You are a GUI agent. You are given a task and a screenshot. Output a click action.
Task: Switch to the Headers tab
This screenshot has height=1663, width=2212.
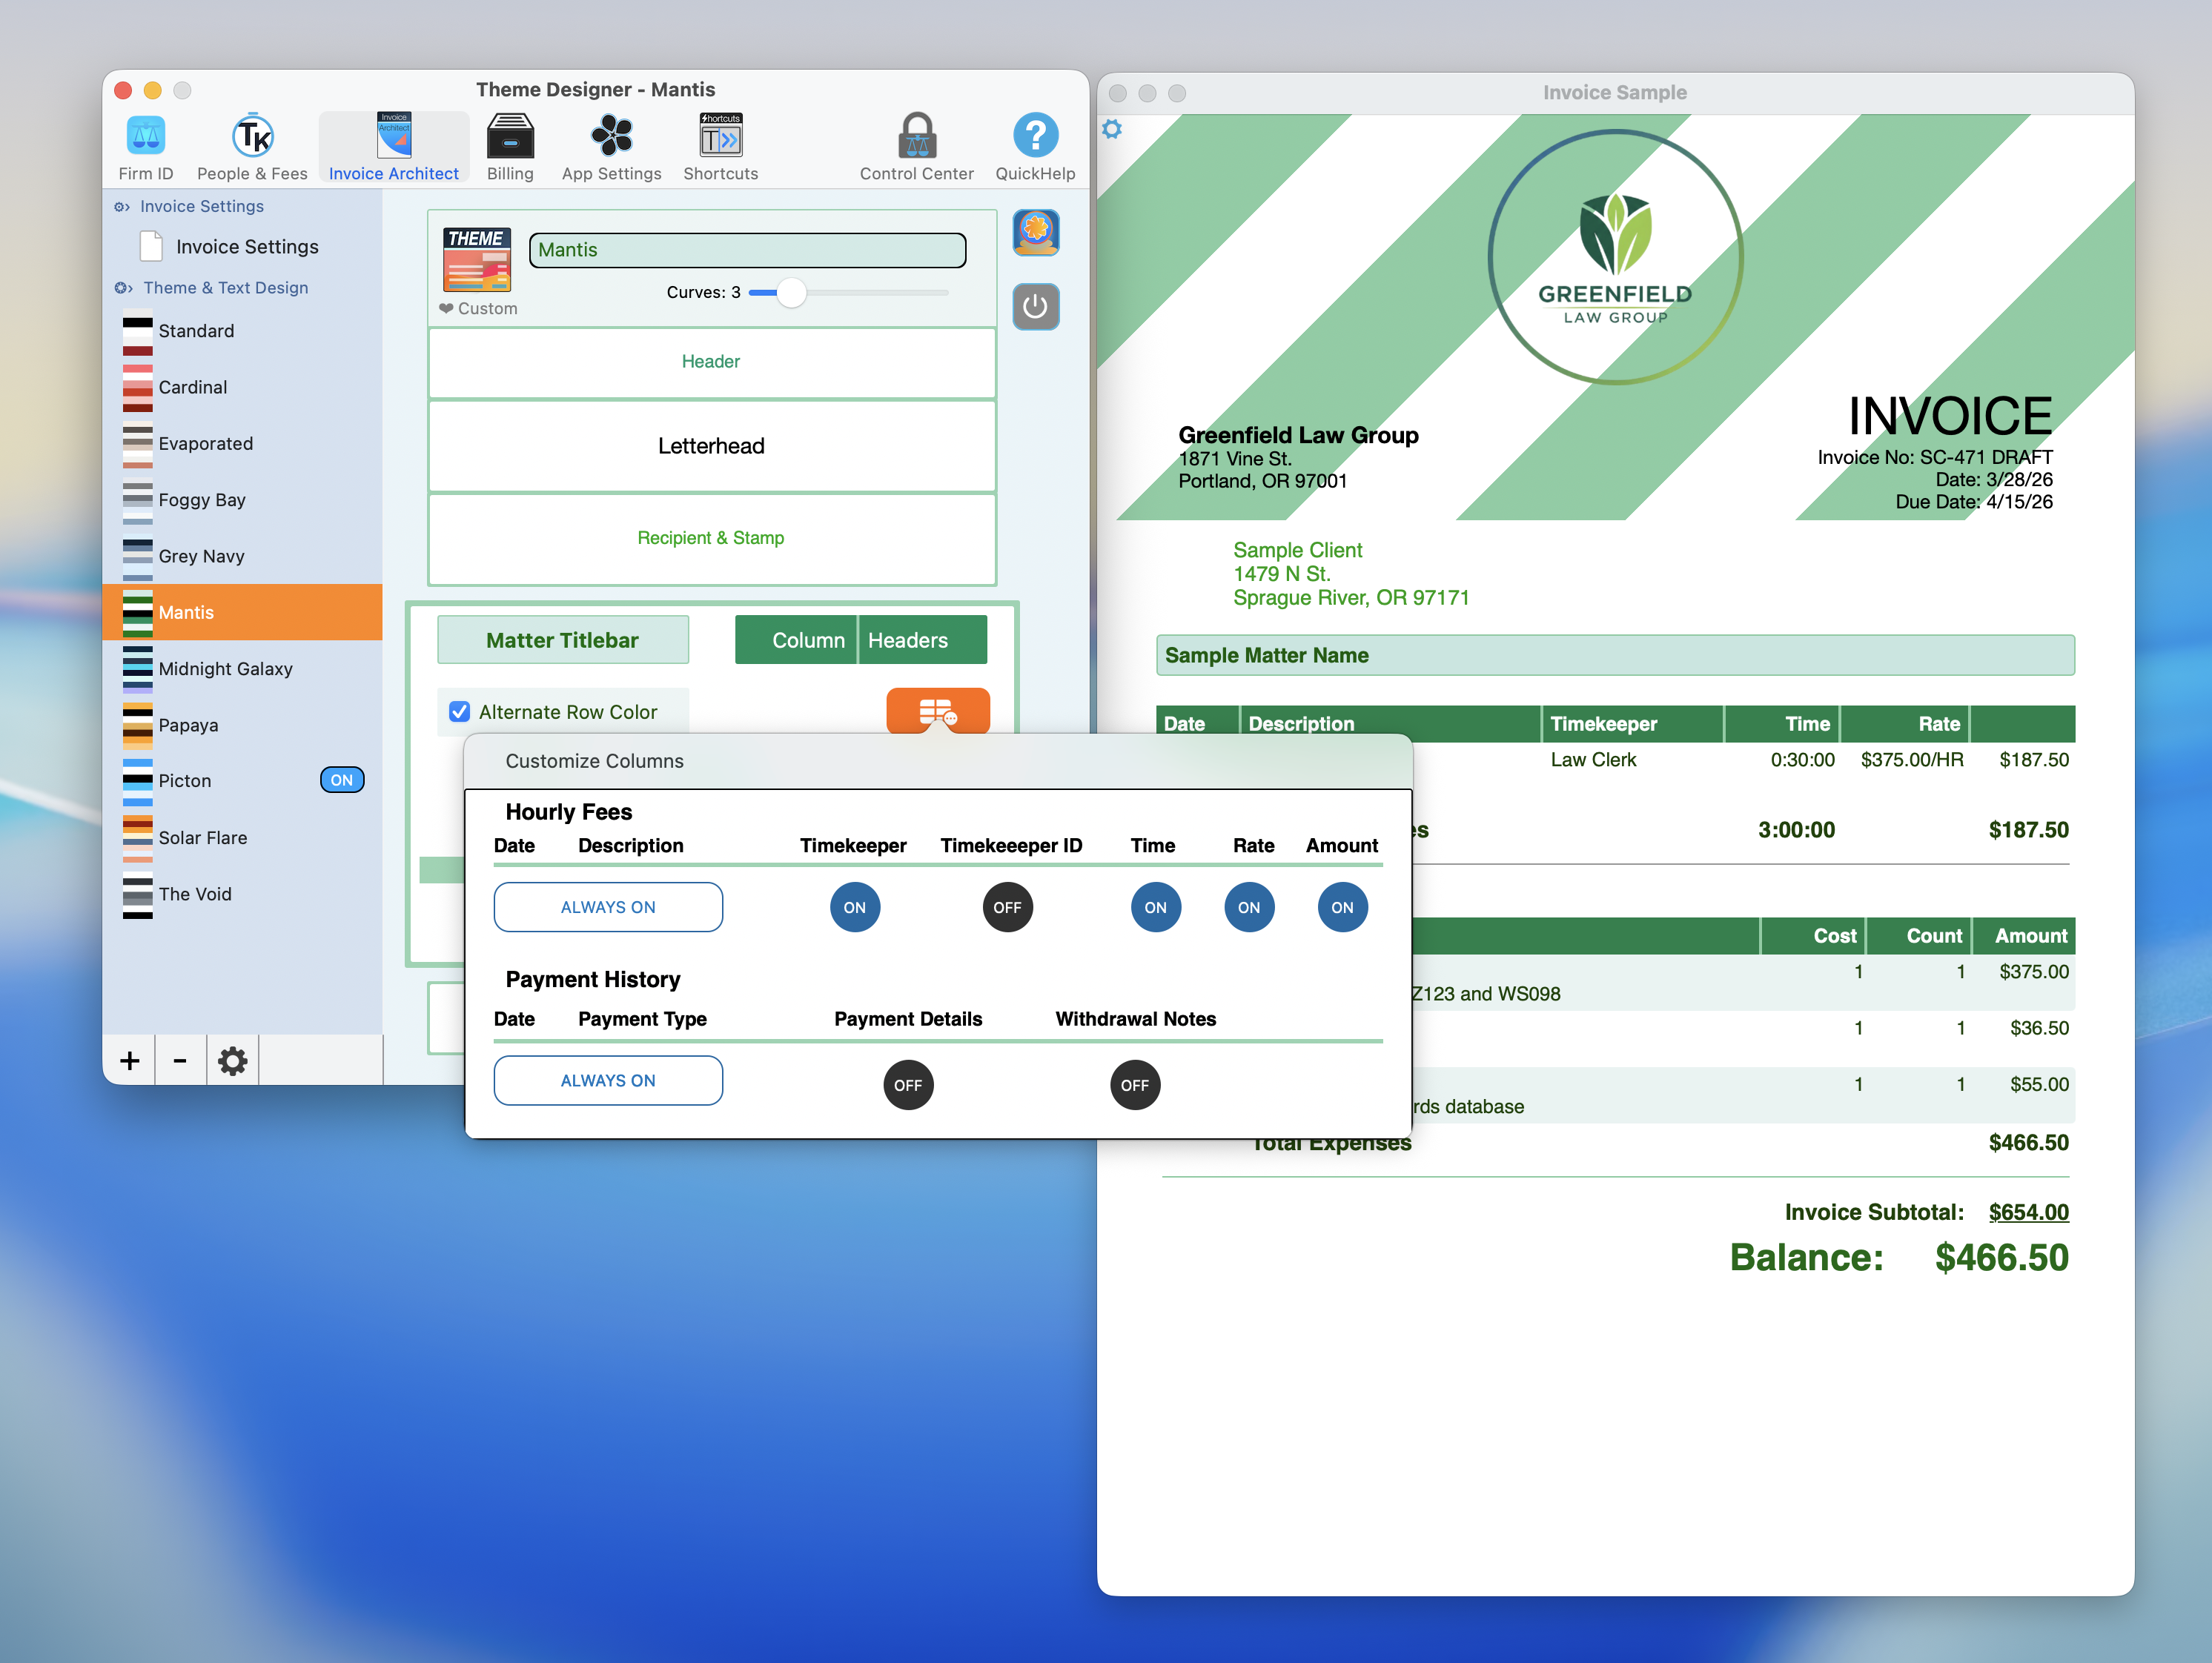tap(907, 639)
